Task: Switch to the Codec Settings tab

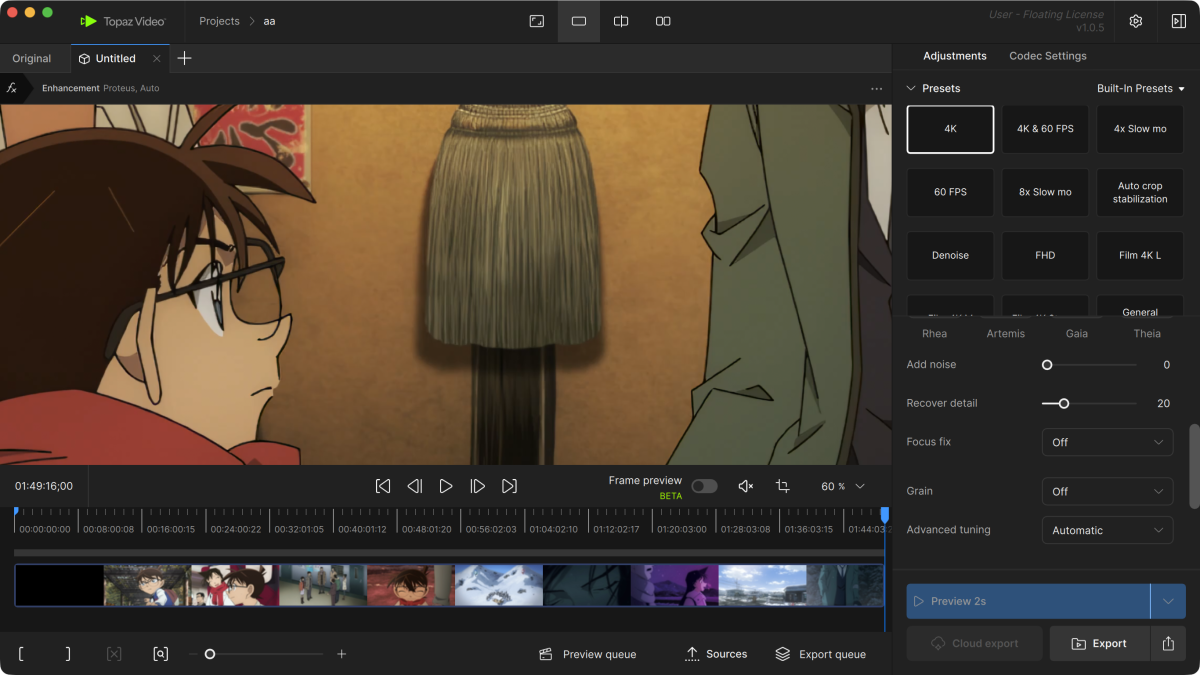Action: point(1047,56)
